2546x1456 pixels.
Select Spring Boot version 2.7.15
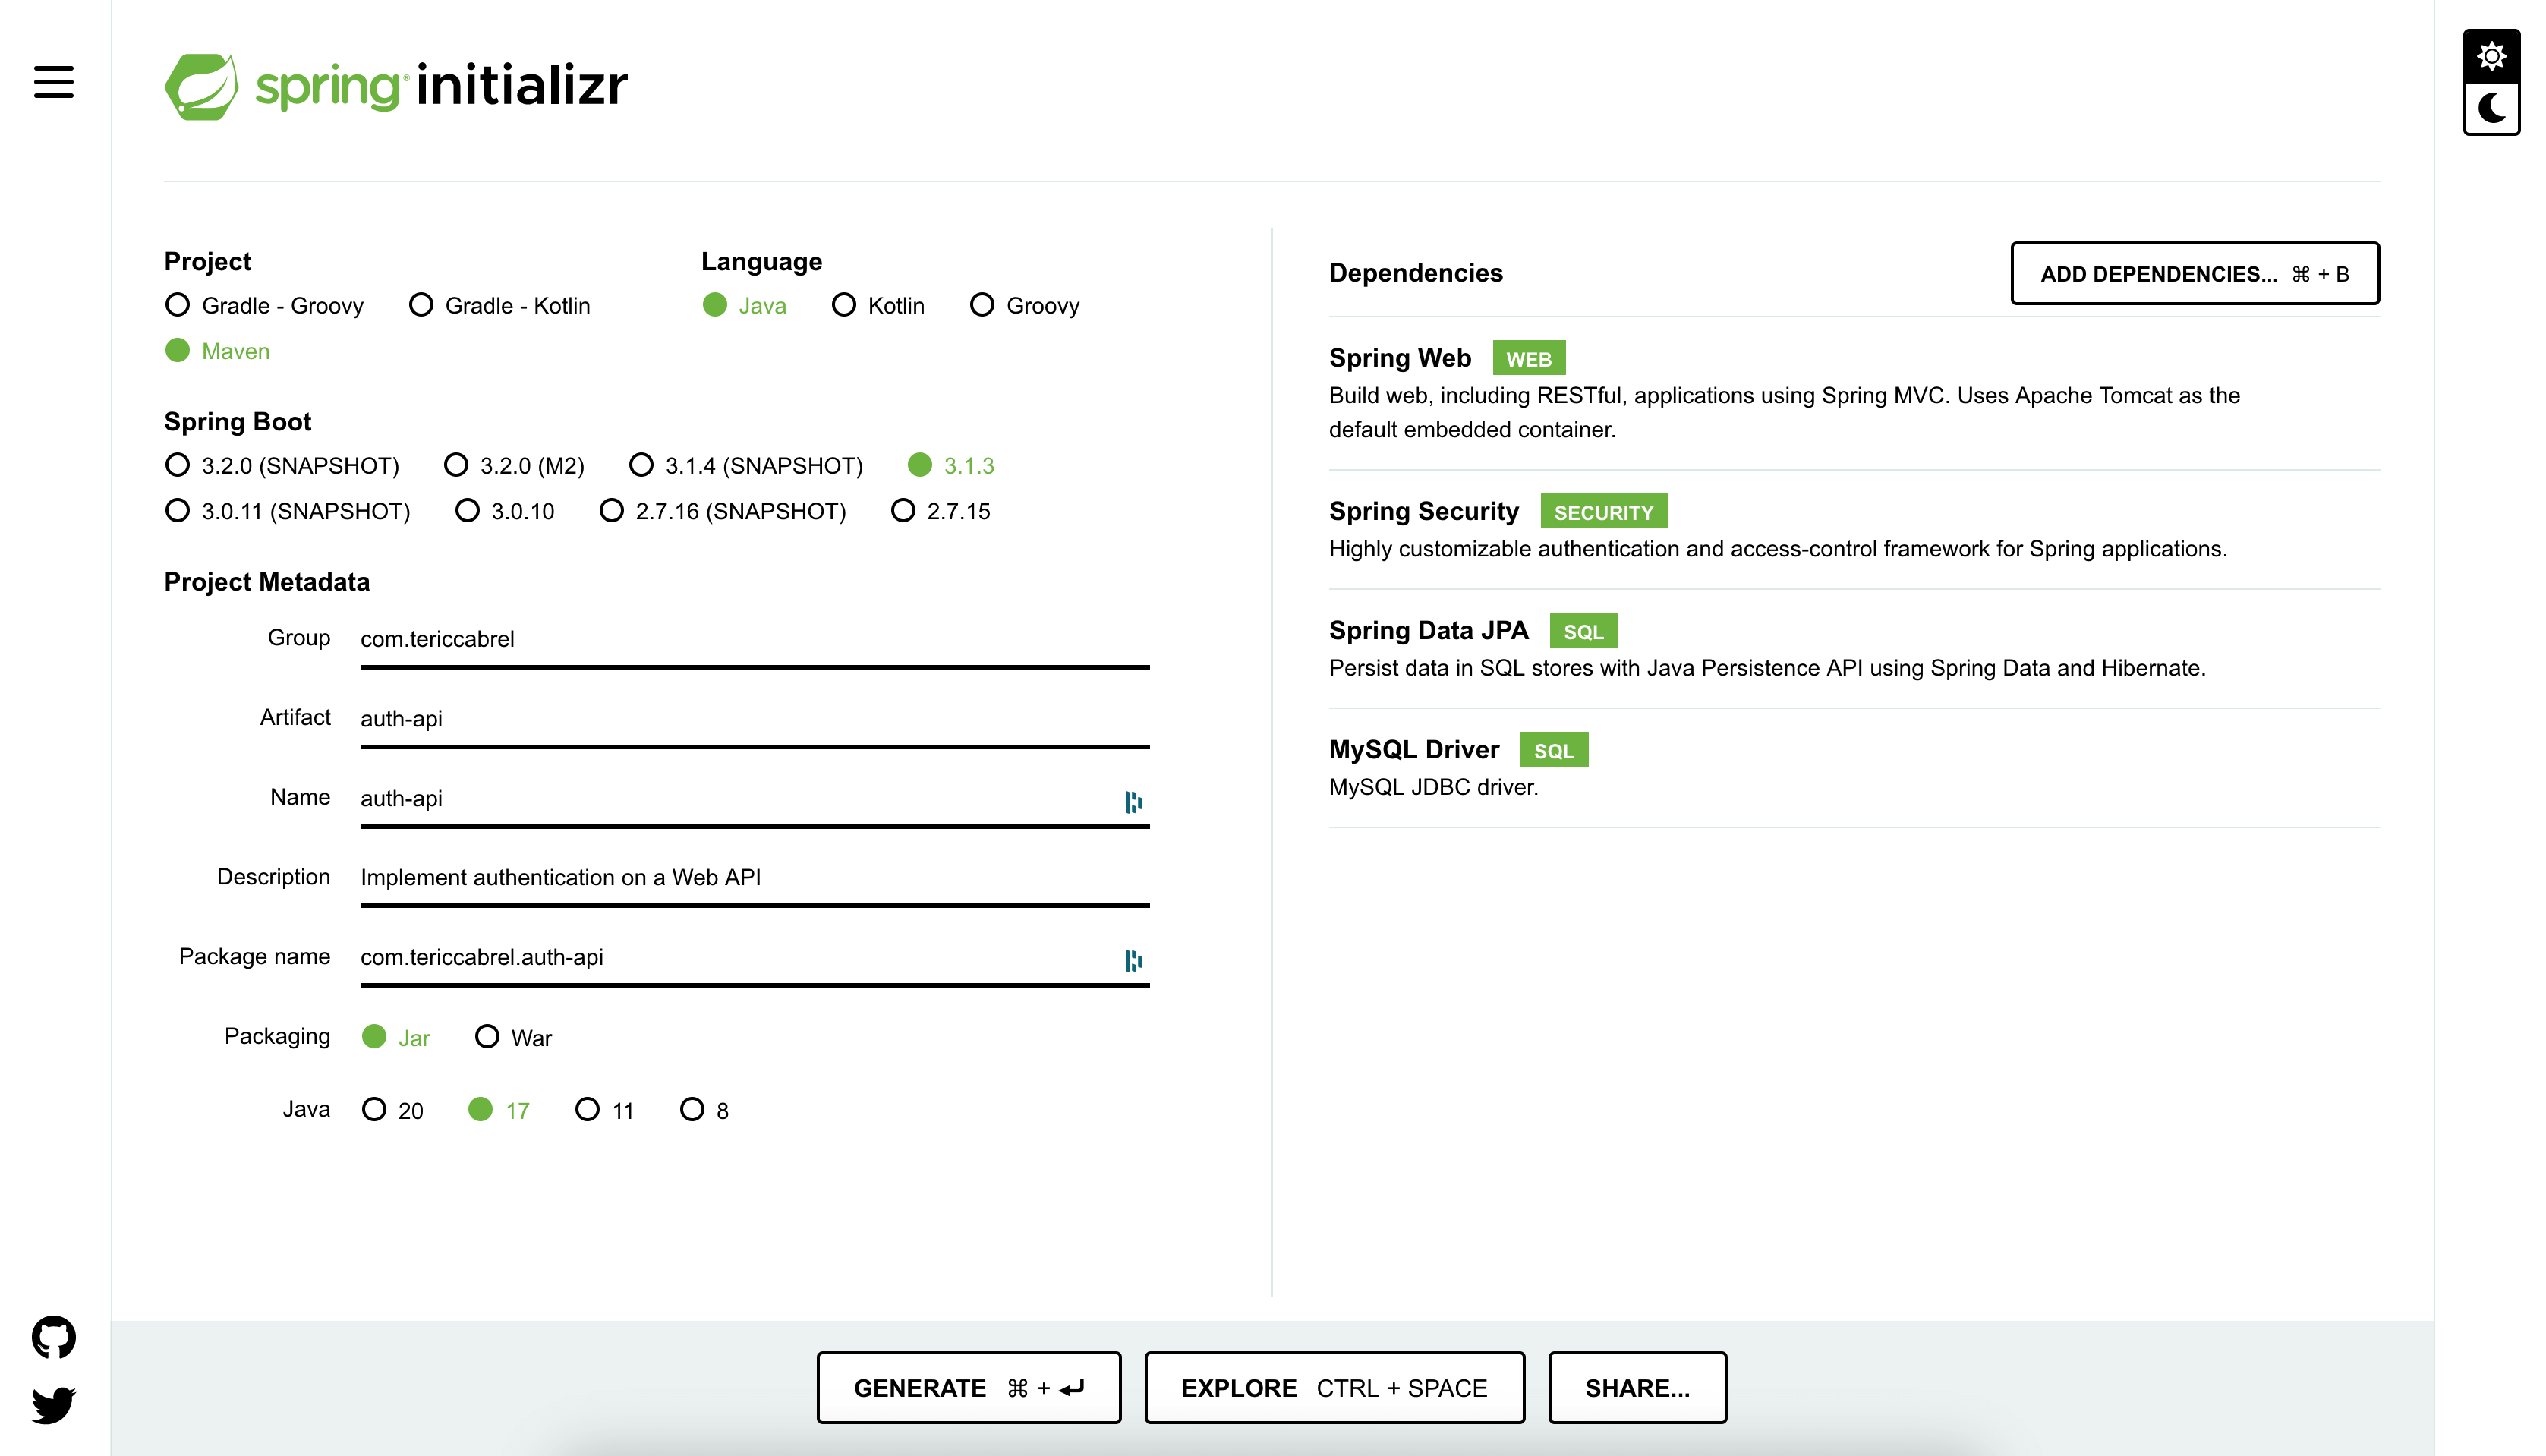coord(903,511)
